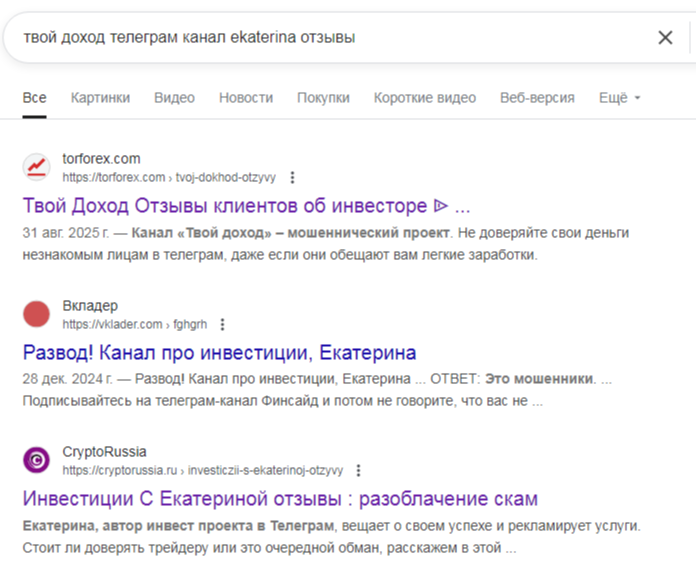Open three-dot menu for torforex.com result

(x=292, y=177)
